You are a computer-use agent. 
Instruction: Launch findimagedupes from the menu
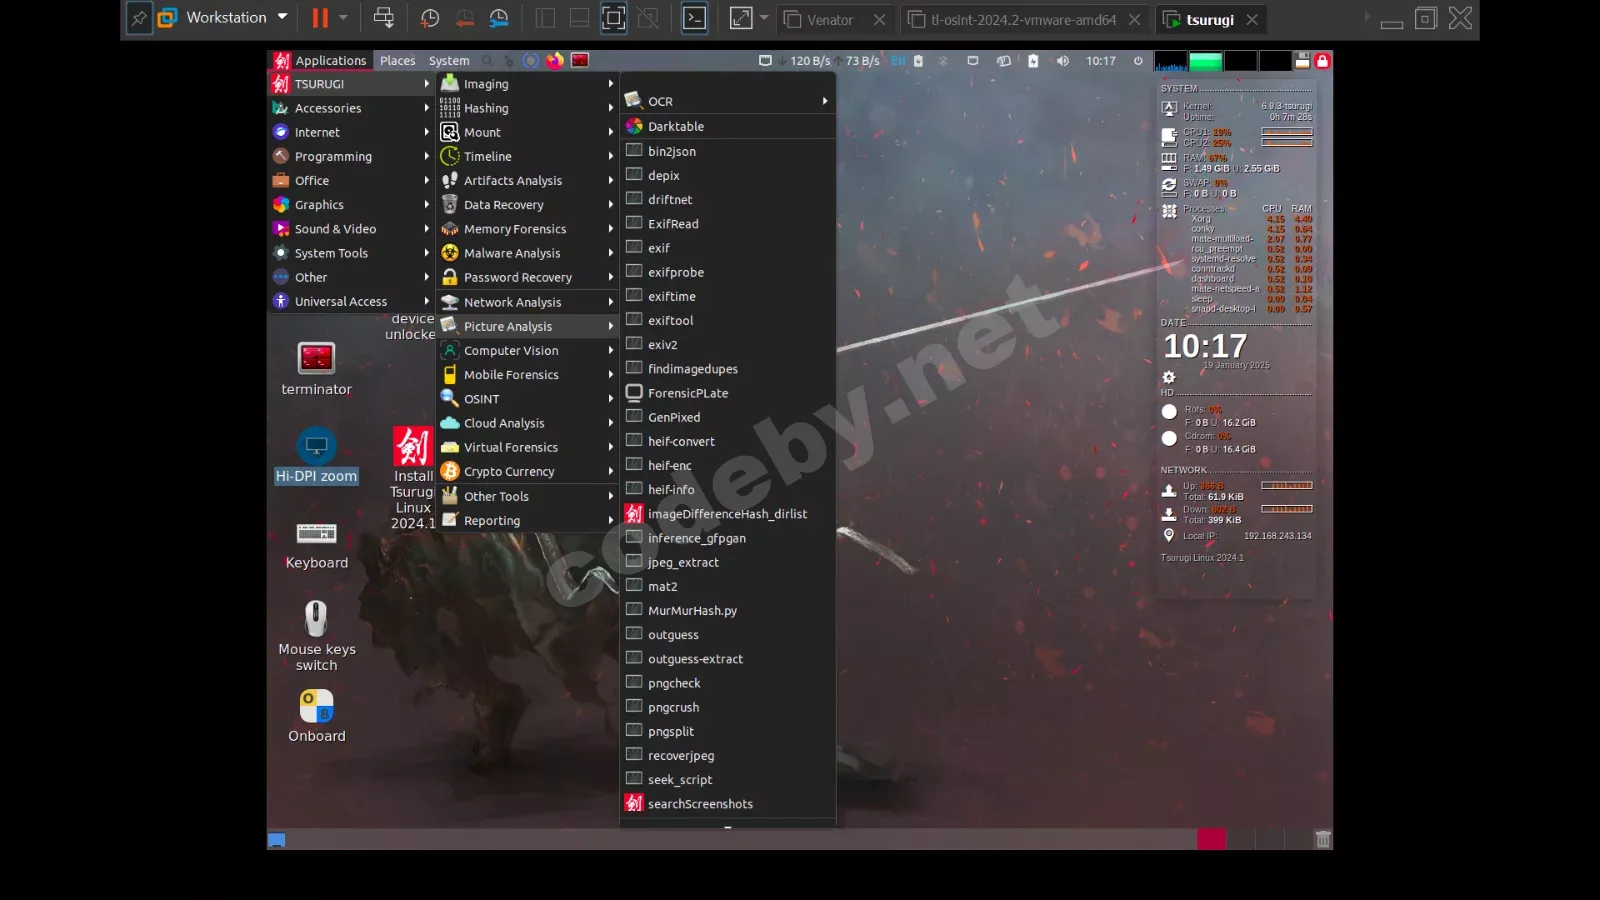click(727, 369)
